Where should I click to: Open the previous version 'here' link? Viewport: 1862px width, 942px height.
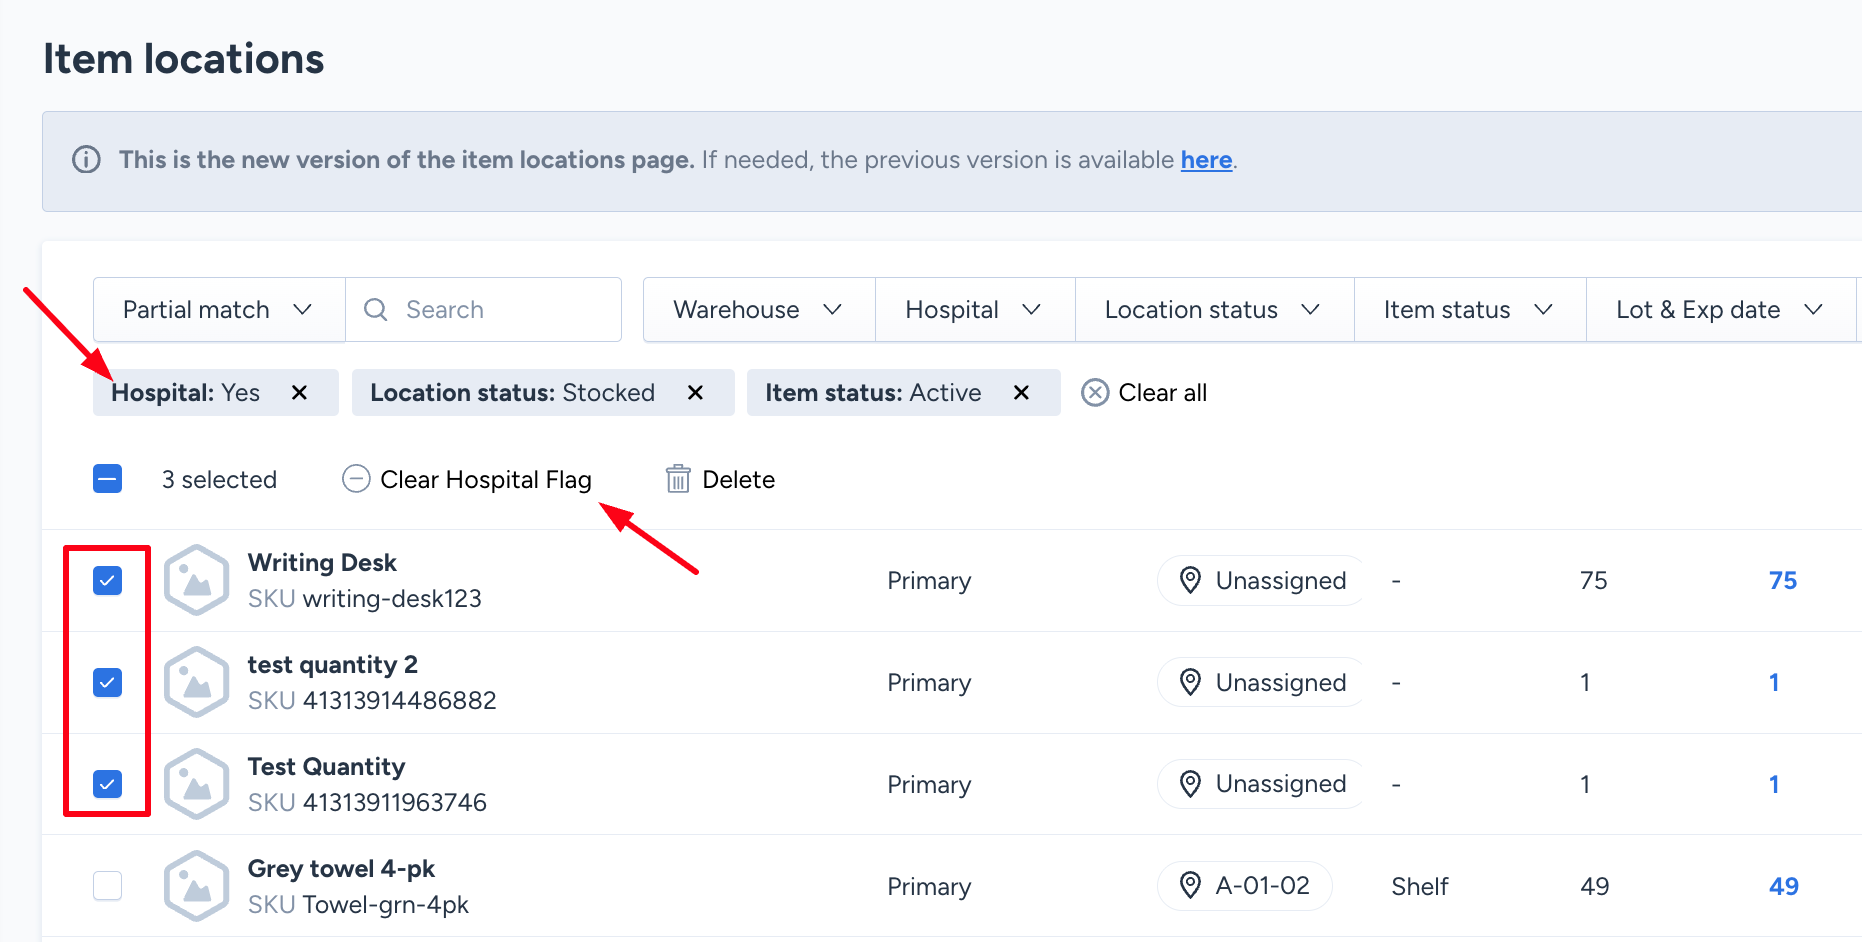(1206, 160)
